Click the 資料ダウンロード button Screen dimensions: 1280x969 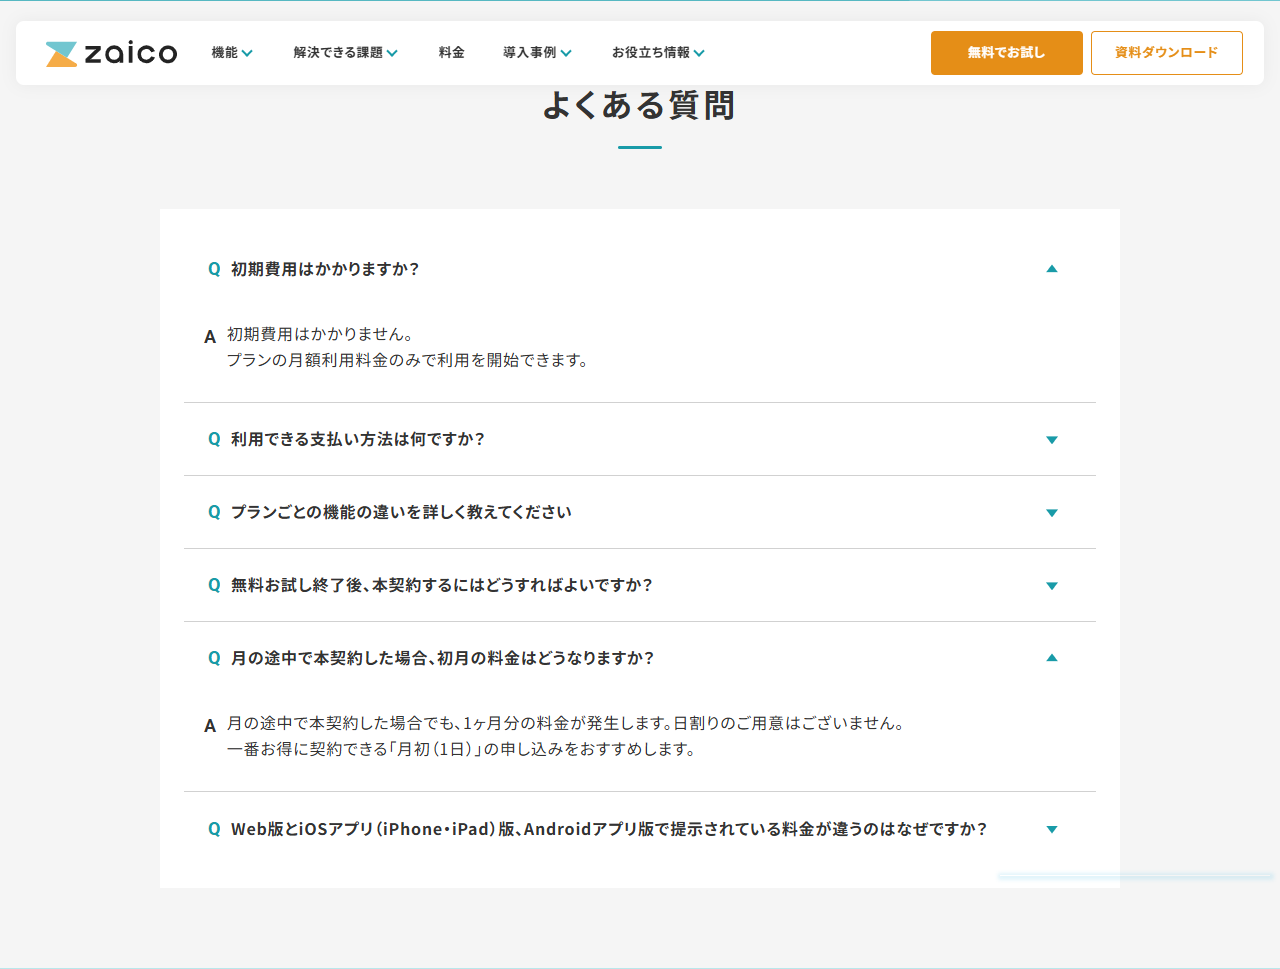[x=1166, y=53]
